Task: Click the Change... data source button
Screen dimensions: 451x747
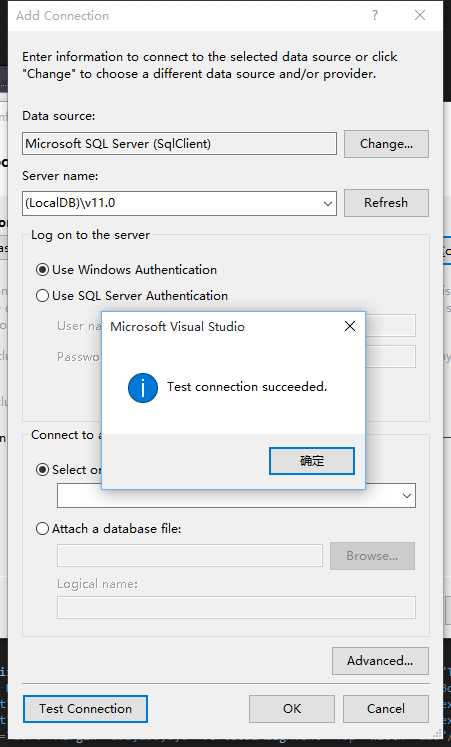Action: (386, 144)
